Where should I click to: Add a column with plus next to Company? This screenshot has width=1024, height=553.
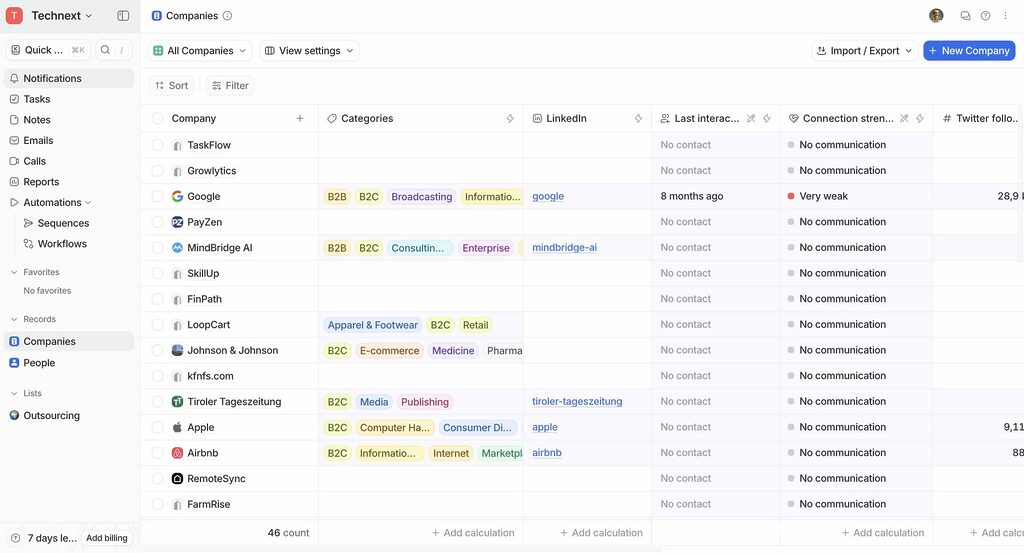coord(300,118)
